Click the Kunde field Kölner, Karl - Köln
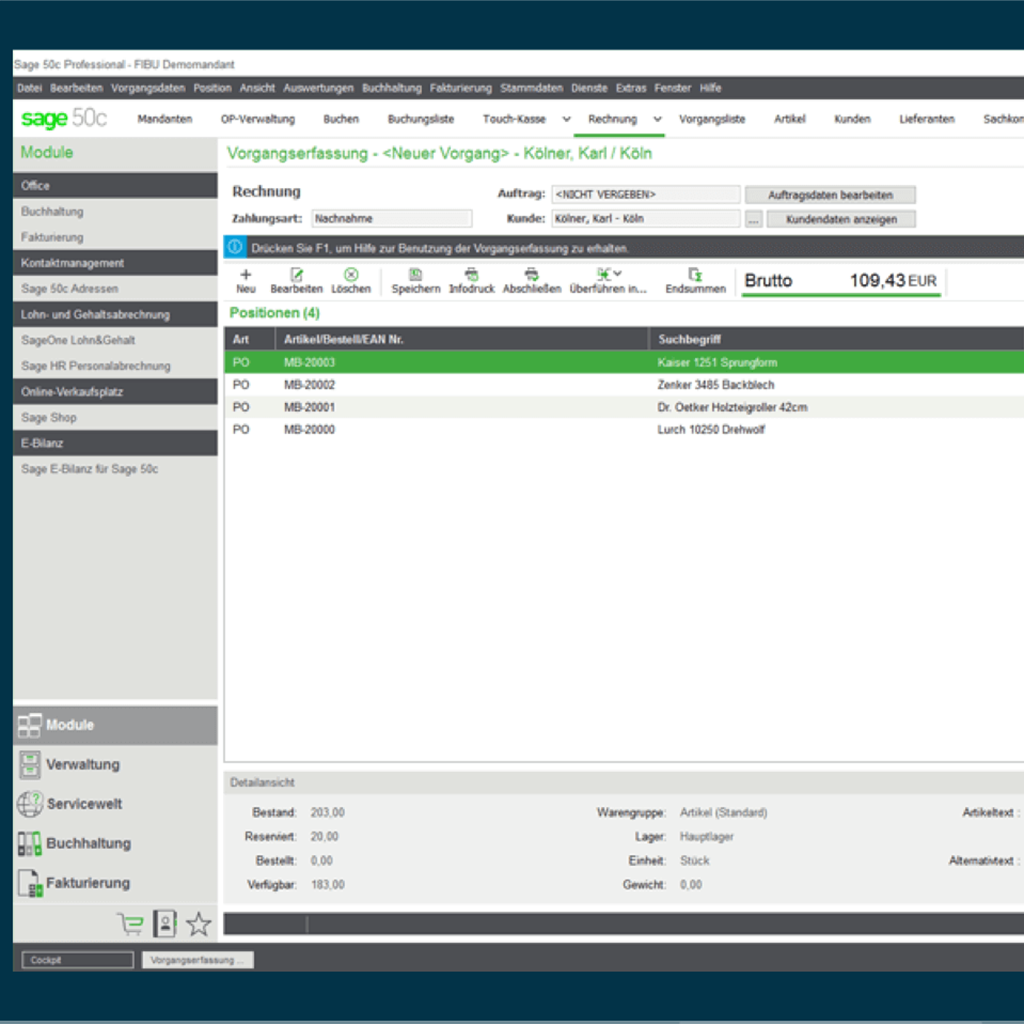The width and height of the screenshot is (1024, 1024). [x=646, y=219]
